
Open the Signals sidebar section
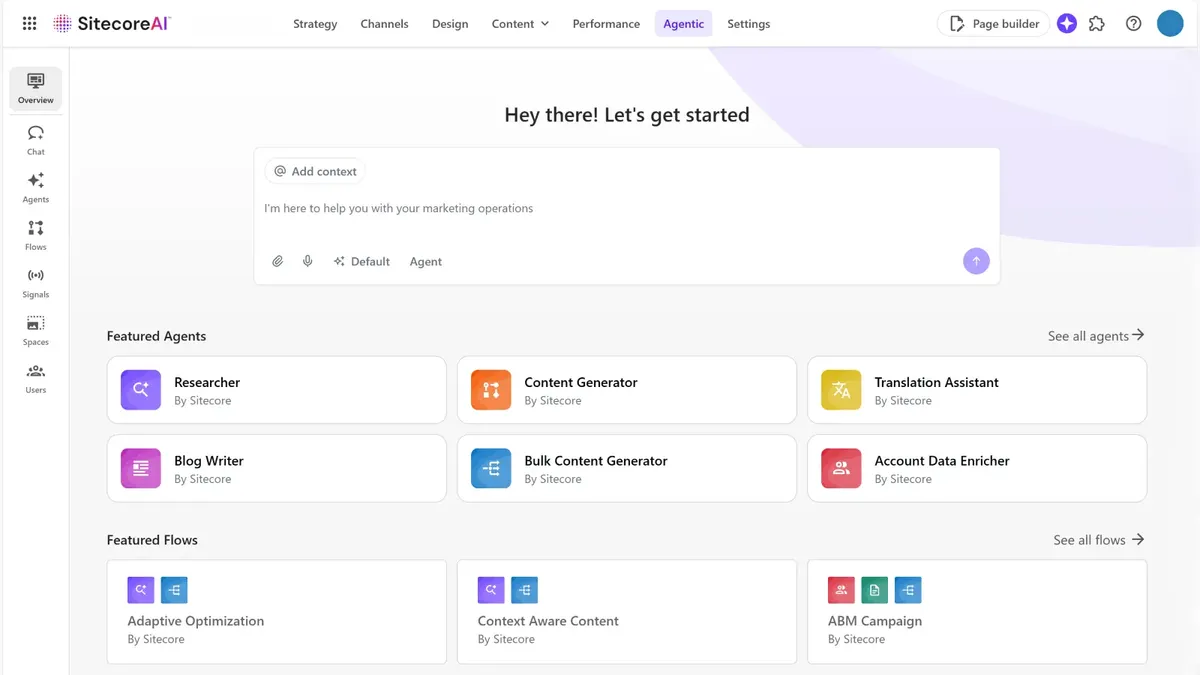tap(36, 282)
